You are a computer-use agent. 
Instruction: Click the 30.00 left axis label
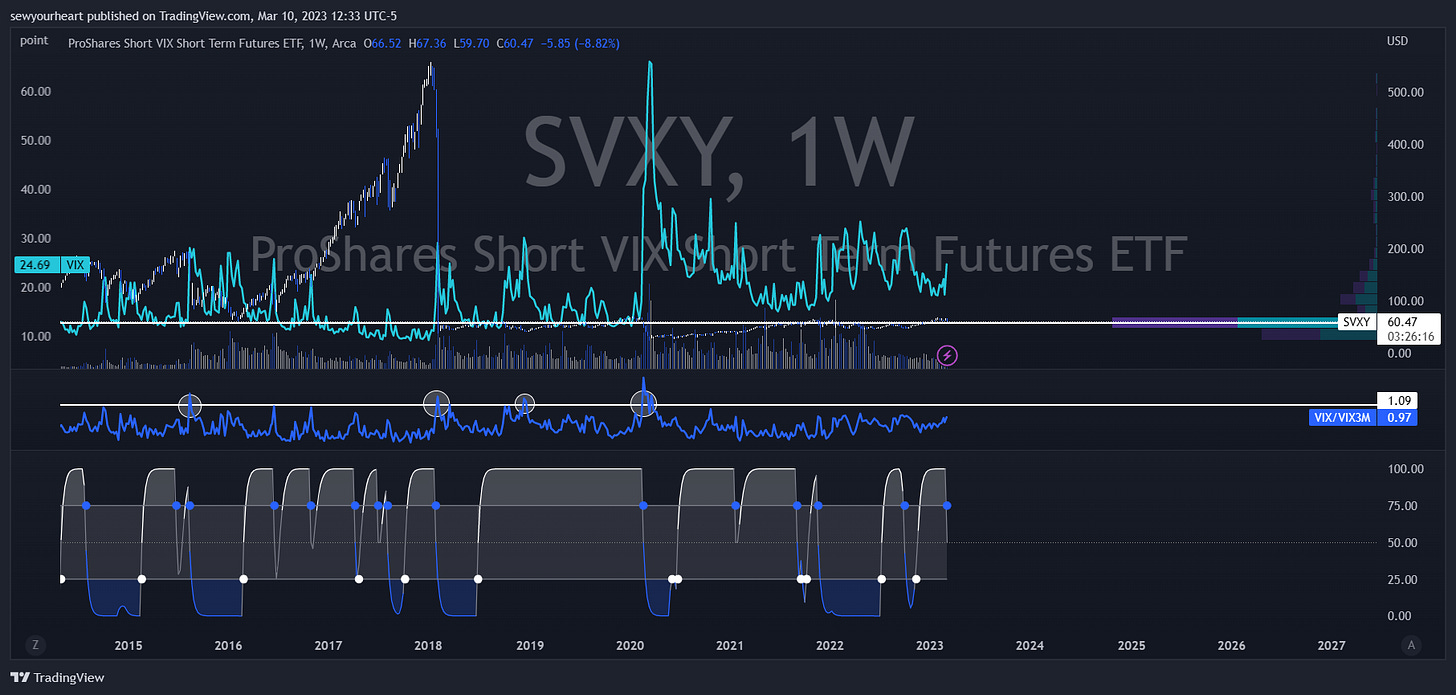click(x=37, y=238)
